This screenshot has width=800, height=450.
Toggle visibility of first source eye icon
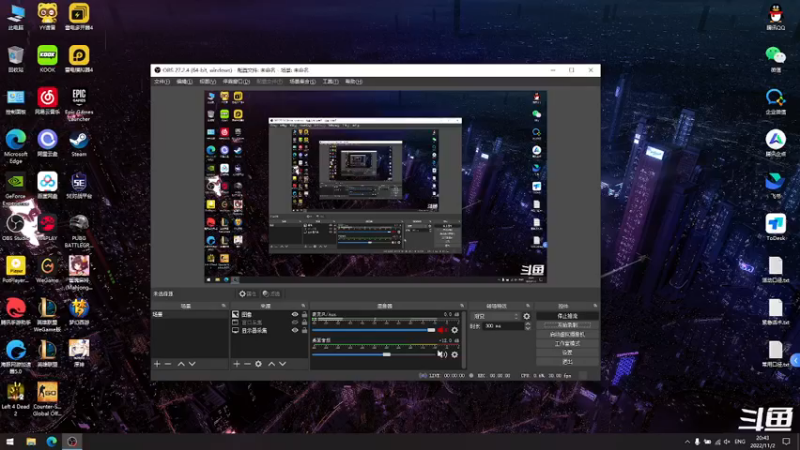point(295,314)
